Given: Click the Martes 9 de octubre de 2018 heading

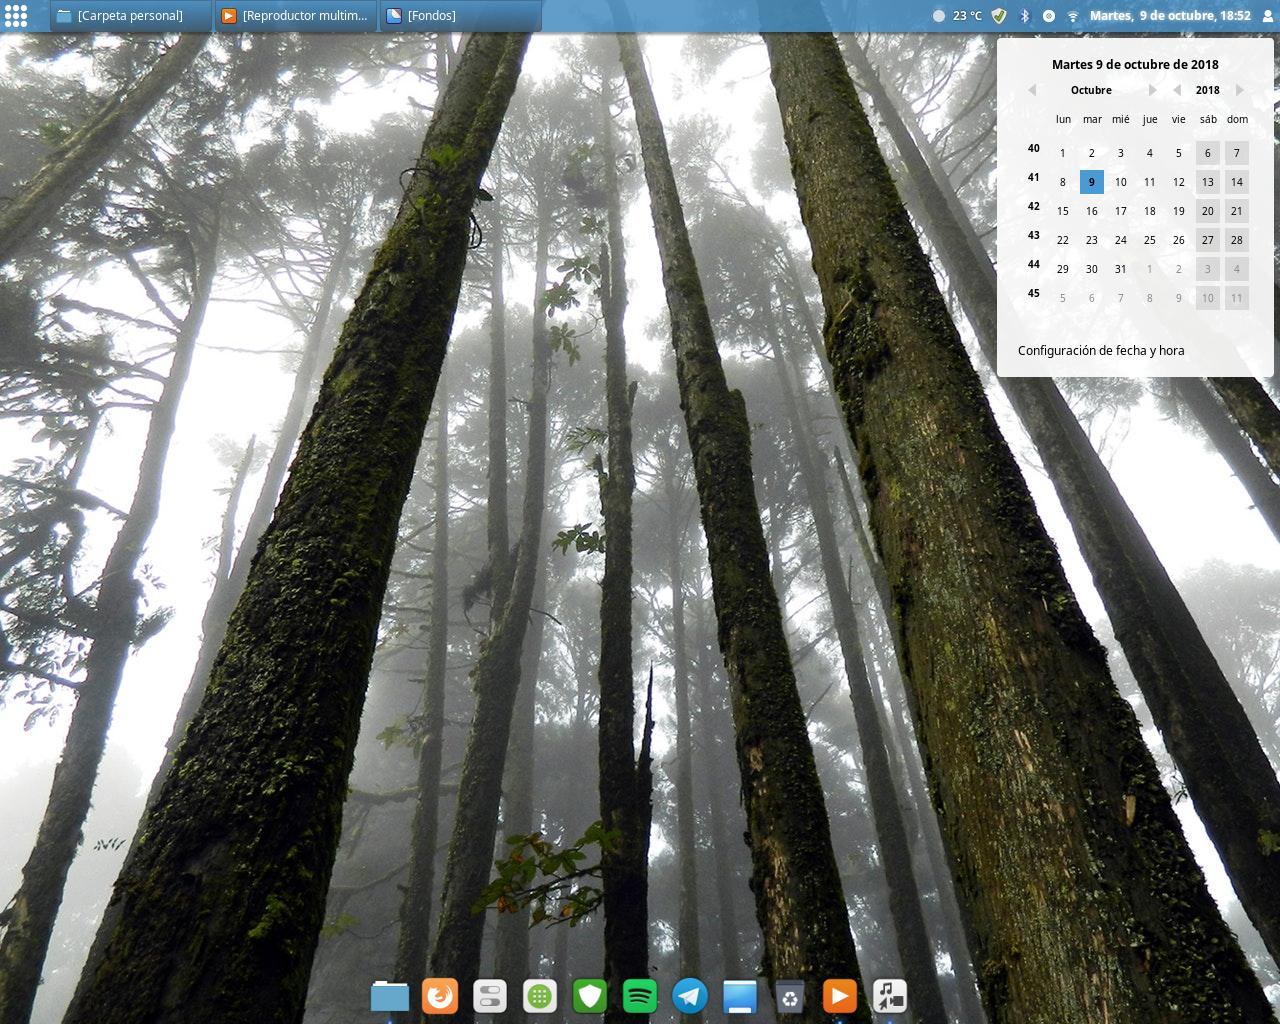Looking at the screenshot, I should click(x=1135, y=64).
